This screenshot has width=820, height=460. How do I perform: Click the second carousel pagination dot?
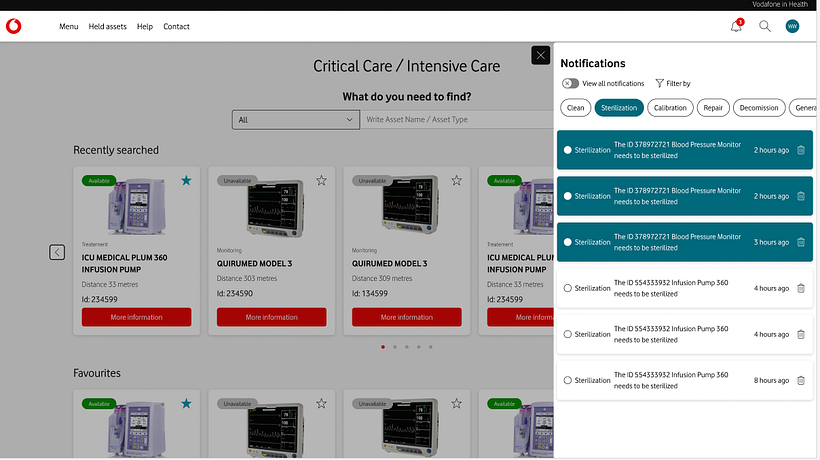point(395,347)
